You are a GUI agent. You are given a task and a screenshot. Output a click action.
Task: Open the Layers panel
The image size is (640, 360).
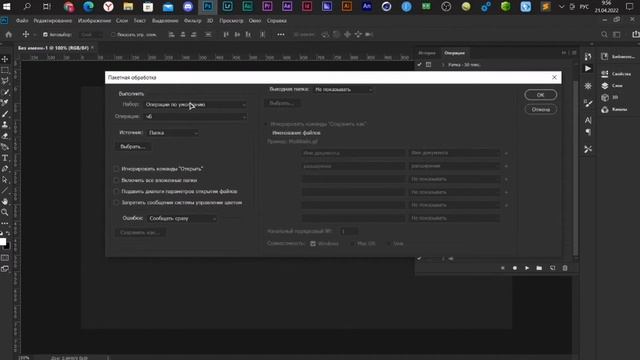click(x=612, y=86)
